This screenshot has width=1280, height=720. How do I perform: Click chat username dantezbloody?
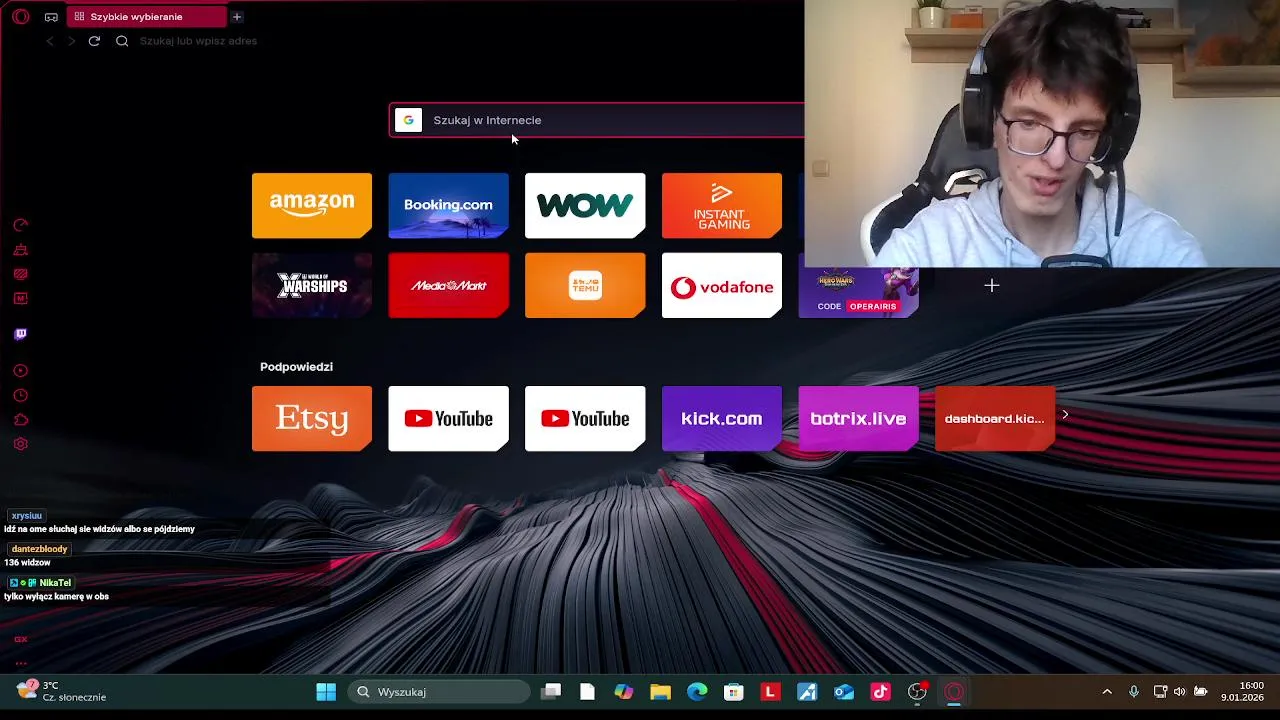(39, 549)
